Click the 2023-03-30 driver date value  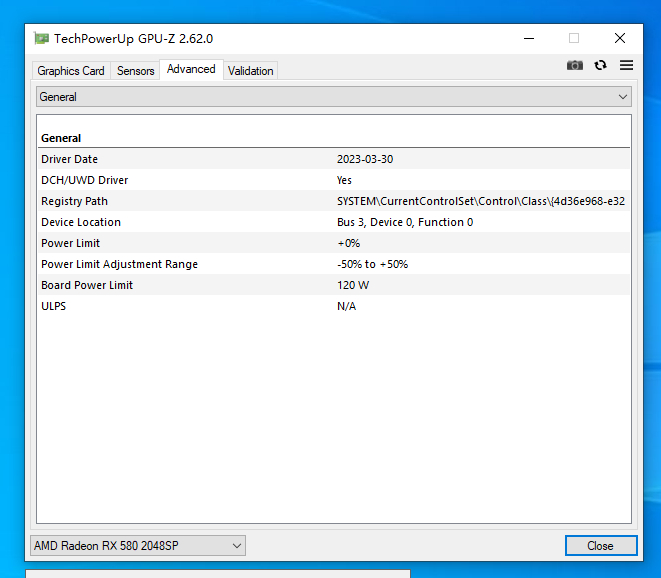pos(365,159)
